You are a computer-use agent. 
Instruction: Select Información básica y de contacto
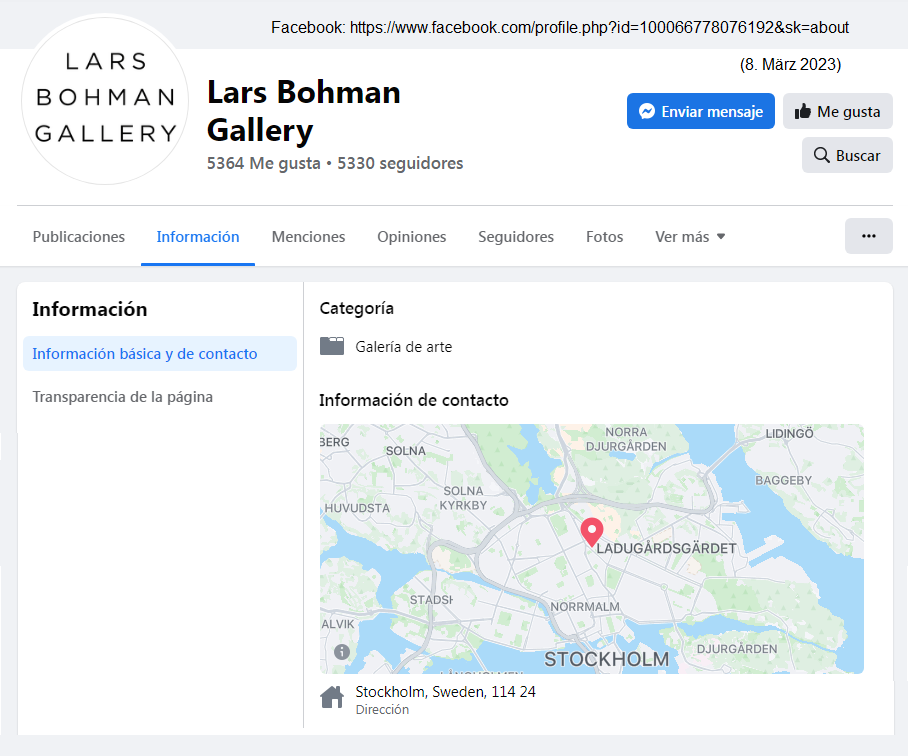(160, 354)
